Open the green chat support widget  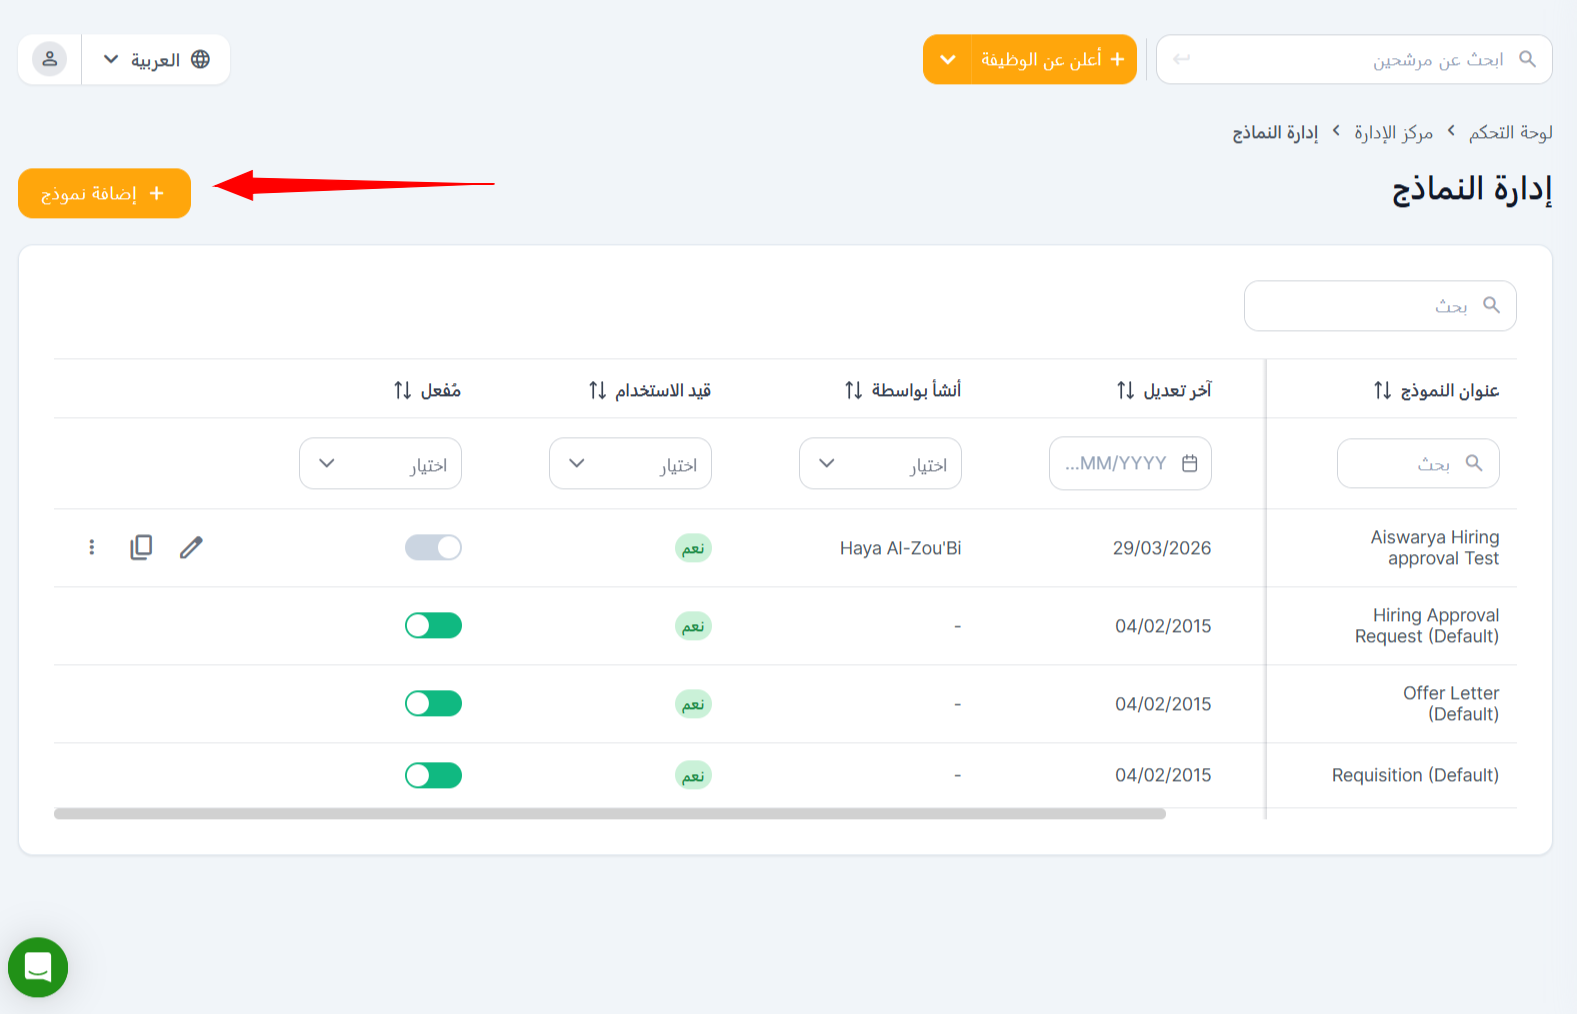point(38,967)
